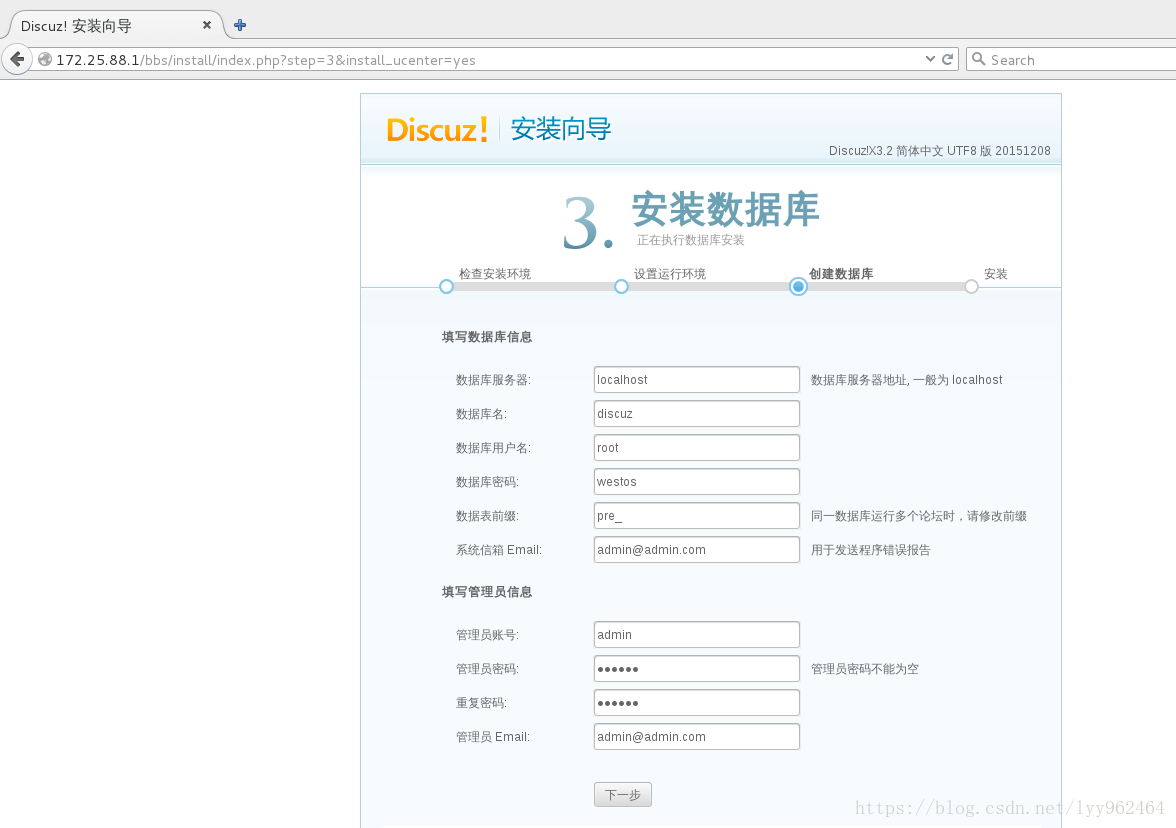Close the Discuz! 安装向导 tab

(207, 26)
